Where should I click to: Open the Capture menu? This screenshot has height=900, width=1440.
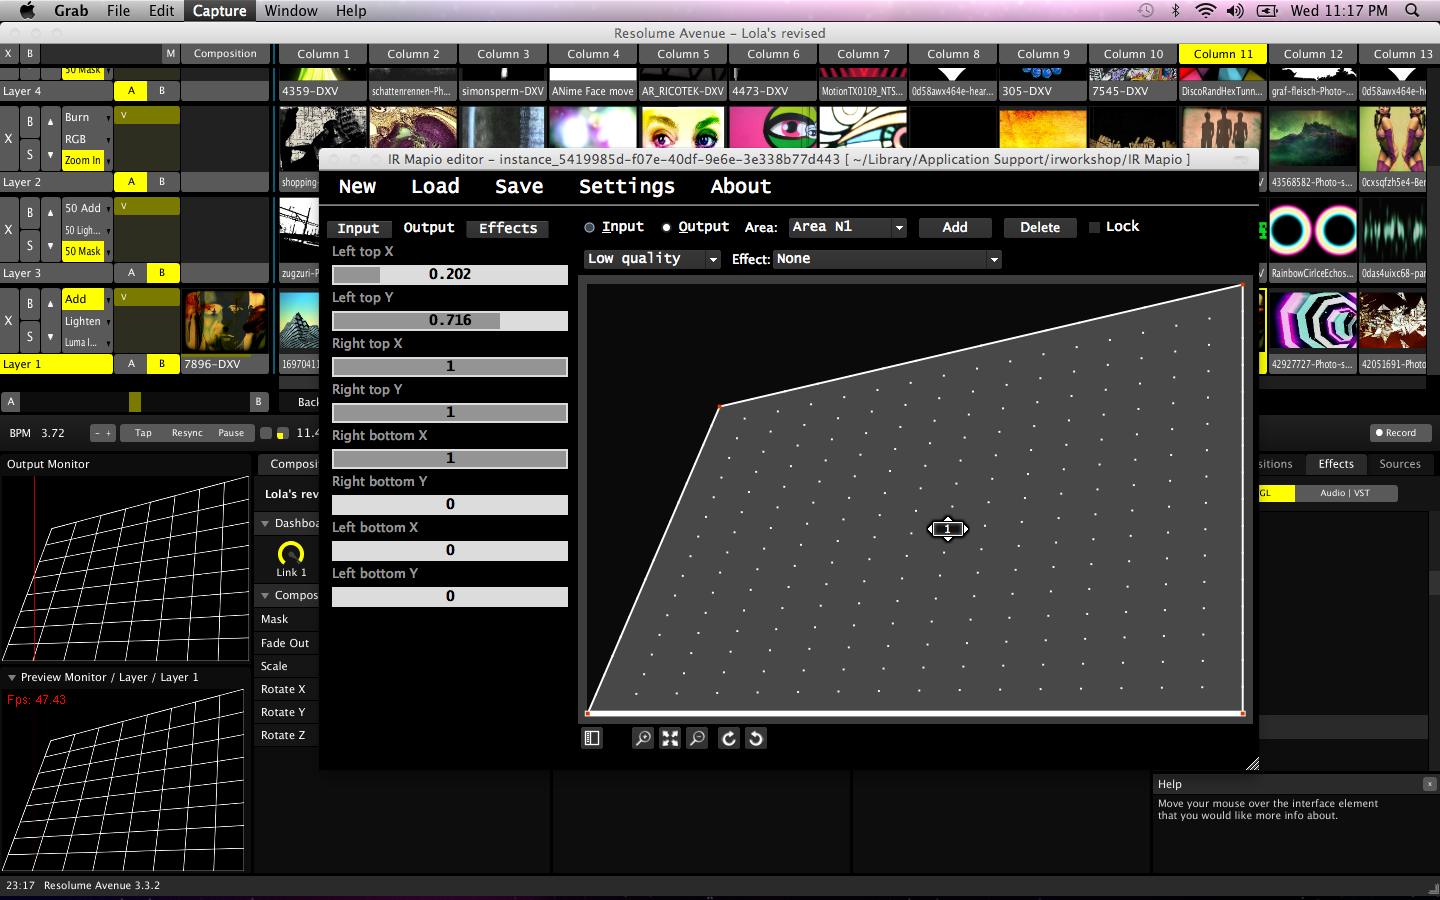(219, 11)
